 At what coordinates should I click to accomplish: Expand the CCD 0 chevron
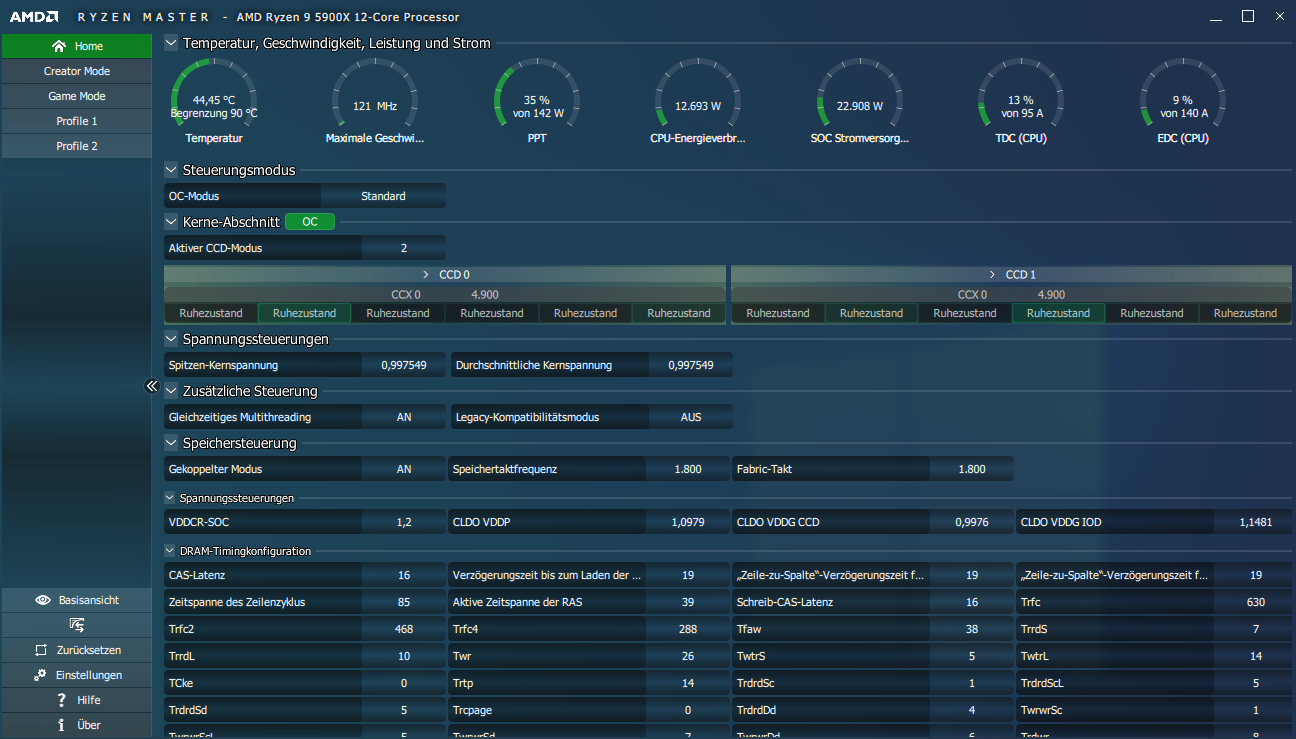pos(426,274)
